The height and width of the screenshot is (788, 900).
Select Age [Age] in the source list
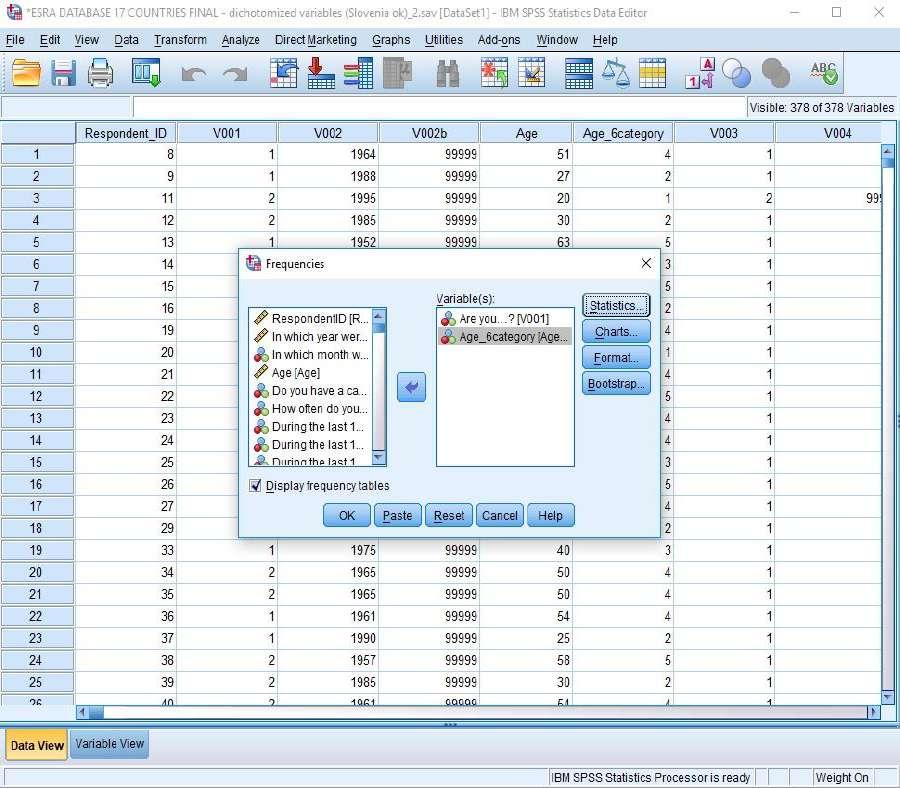tap(311, 372)
